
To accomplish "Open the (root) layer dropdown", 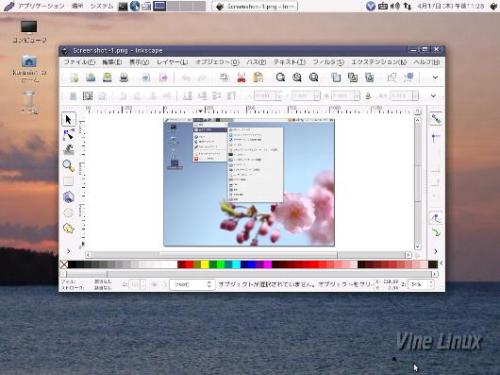I will [x=192, y=284].
